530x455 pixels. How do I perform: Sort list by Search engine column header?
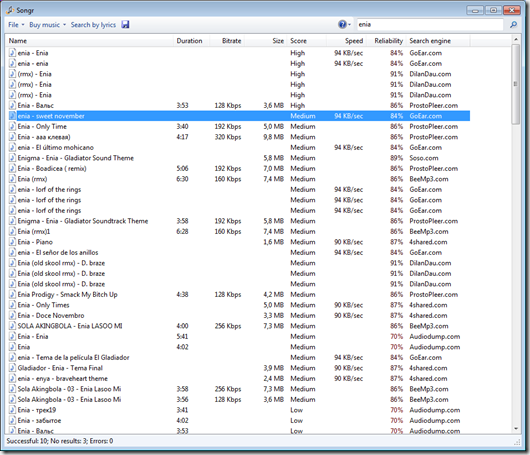click(x=438, y=41)
